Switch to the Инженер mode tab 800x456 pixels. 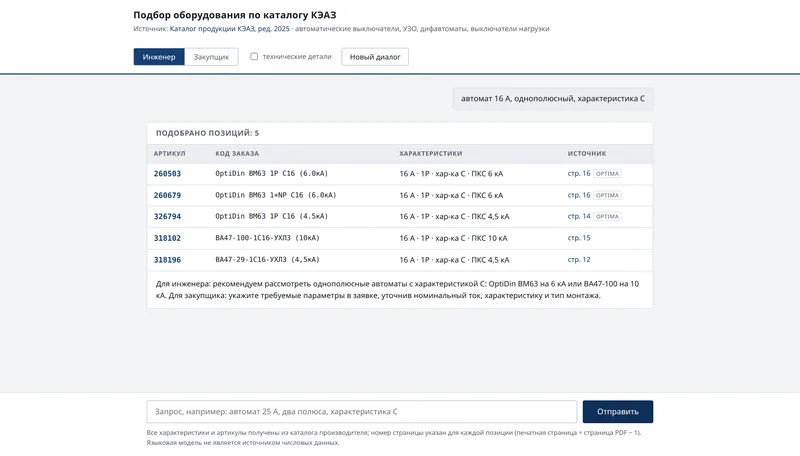point(159,57)
